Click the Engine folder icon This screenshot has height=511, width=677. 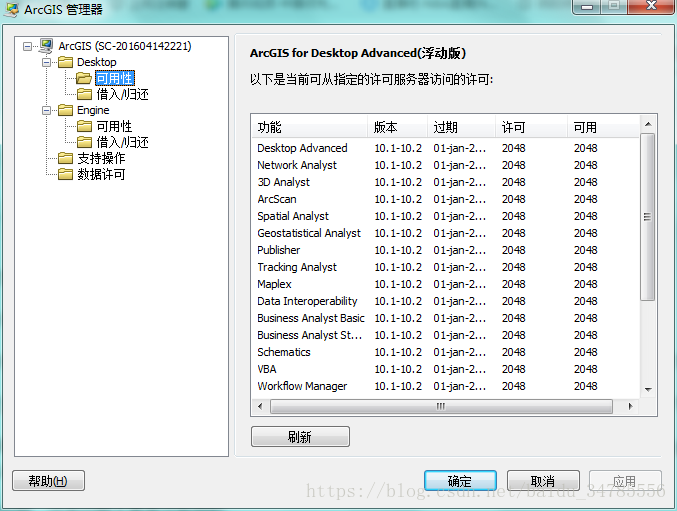[65, 110]
